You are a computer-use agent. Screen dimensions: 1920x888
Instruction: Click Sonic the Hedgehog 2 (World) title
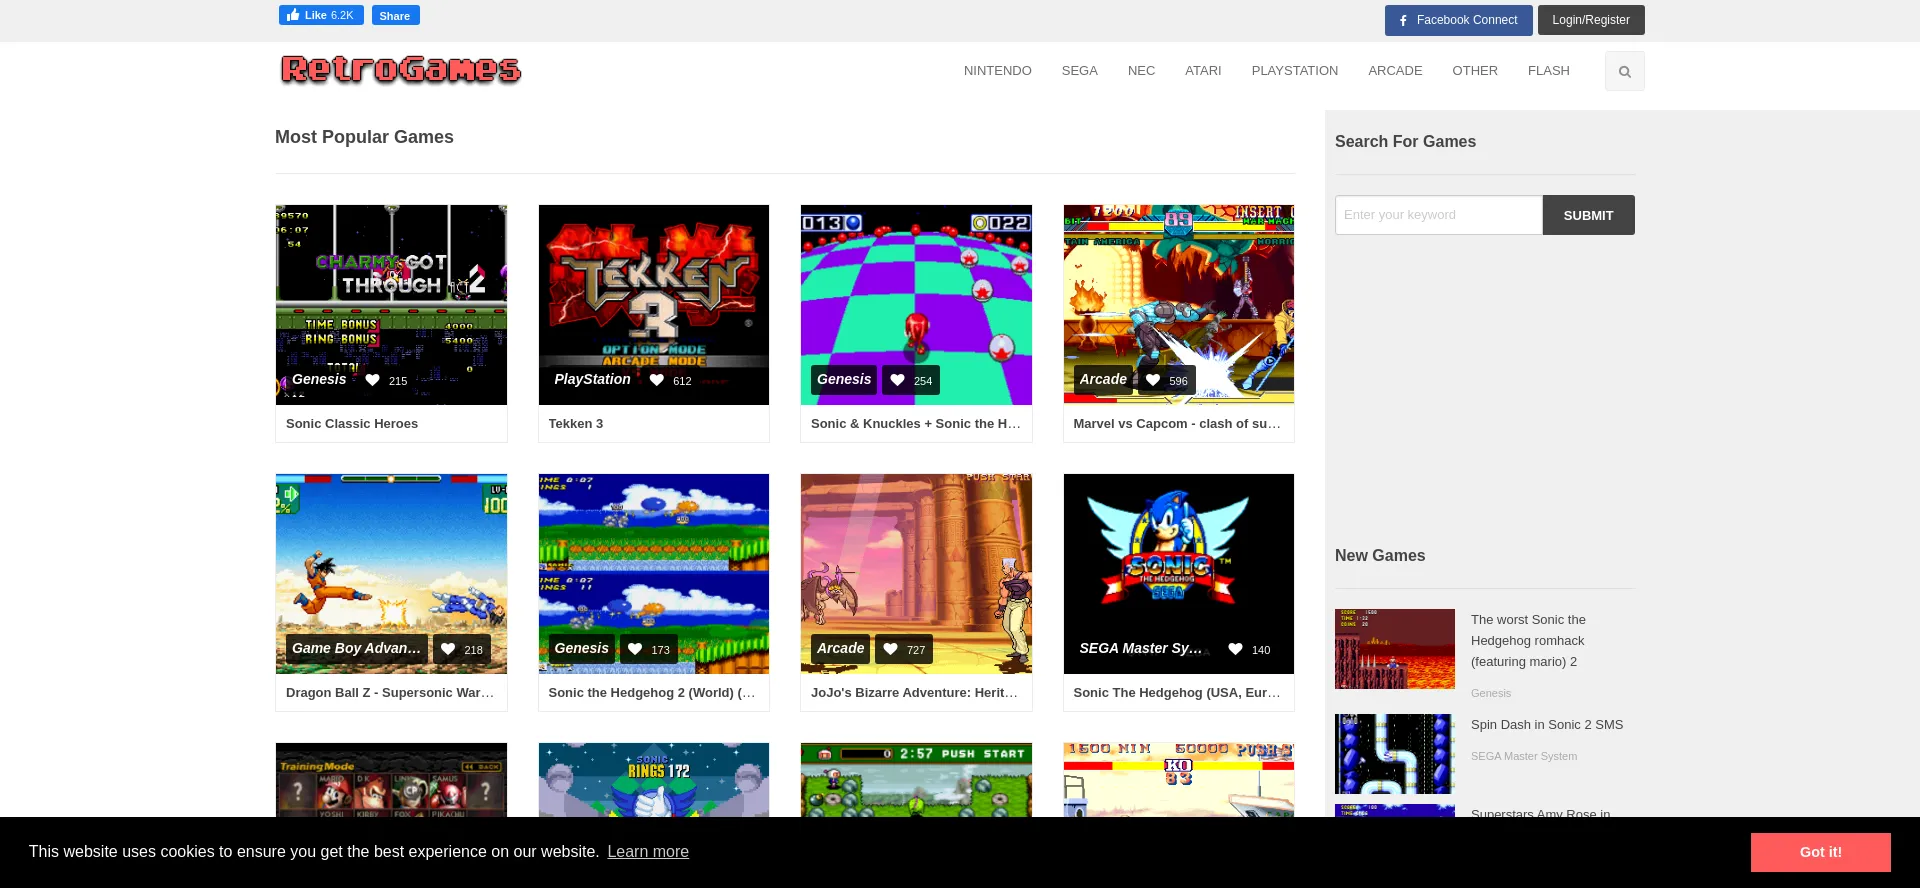tap(652, 693)
